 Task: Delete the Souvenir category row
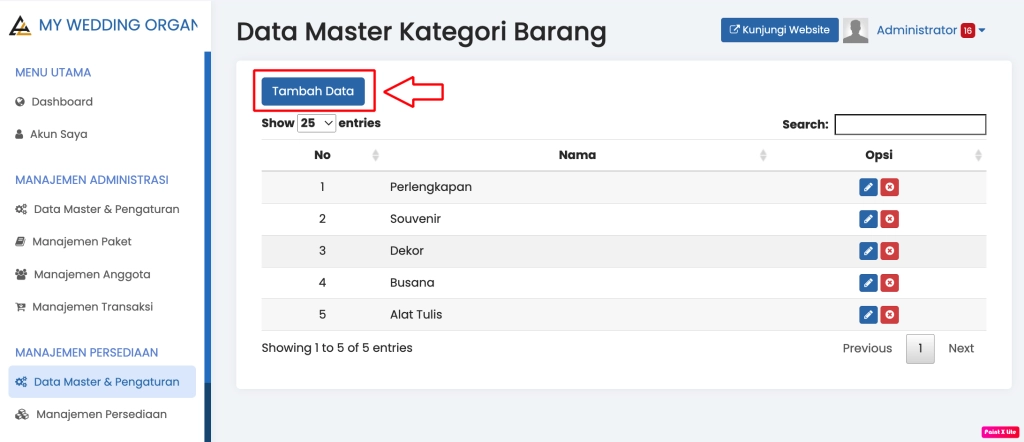[x=889, y=219]
